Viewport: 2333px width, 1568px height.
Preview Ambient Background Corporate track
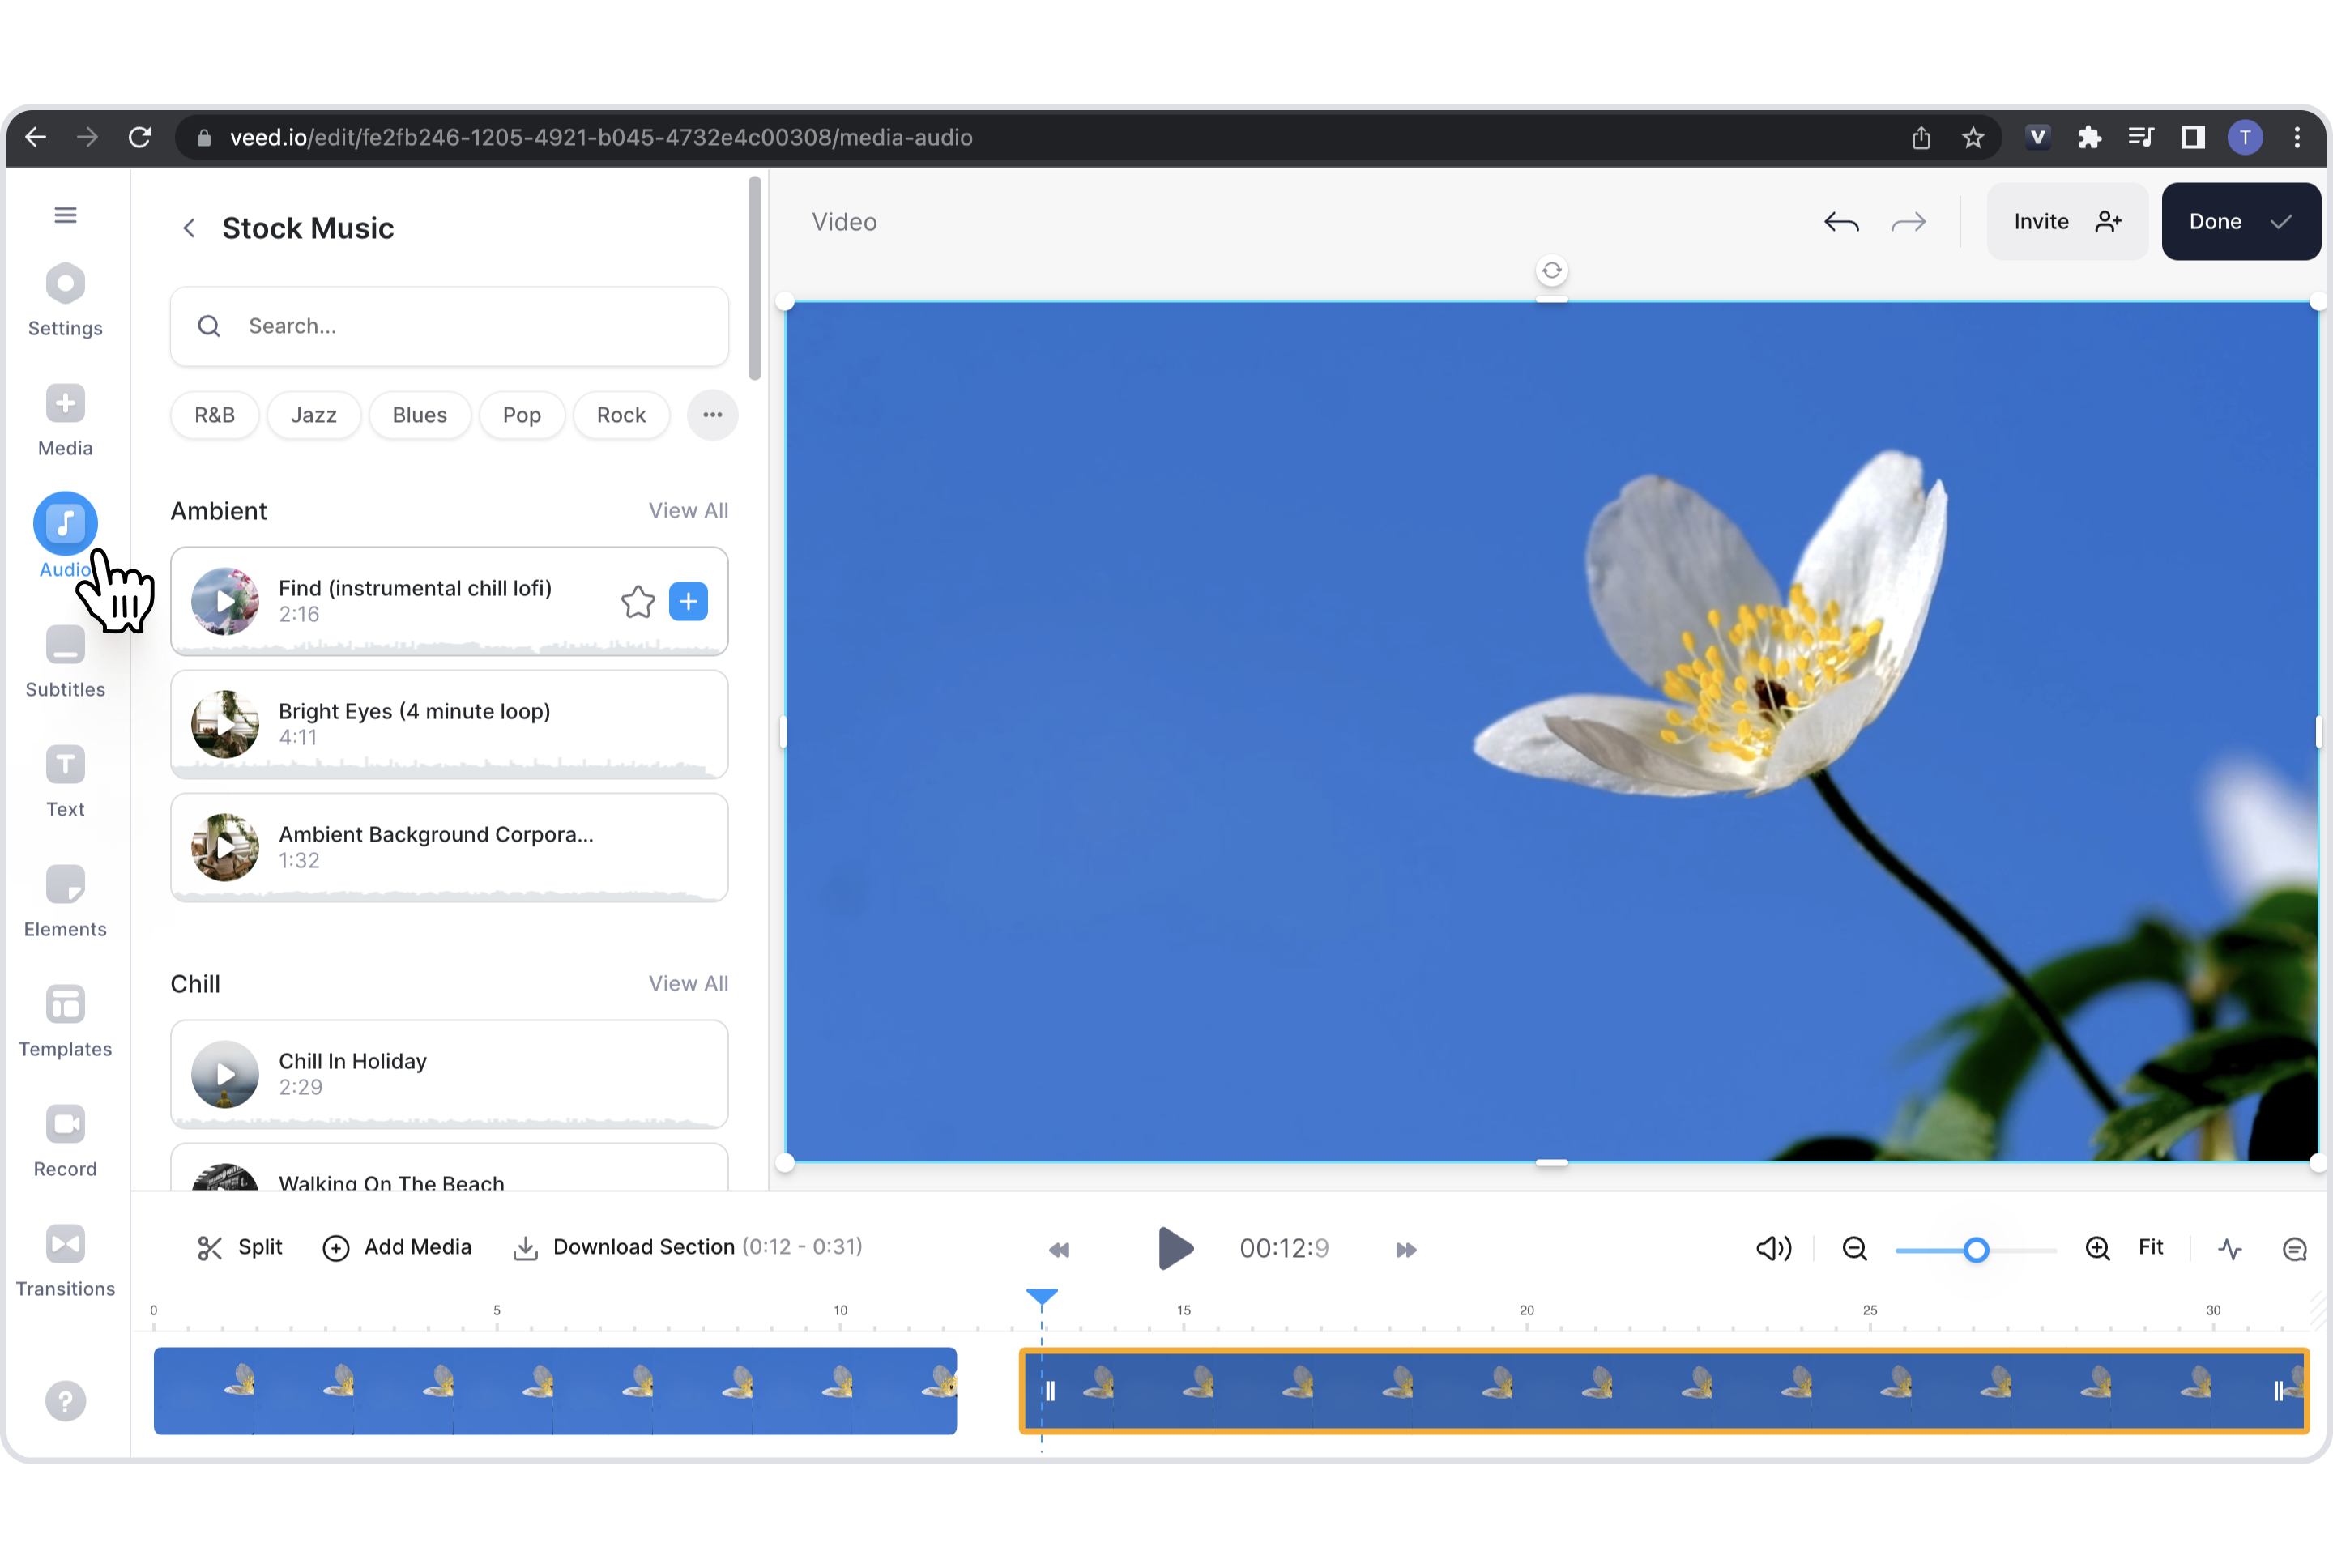[x=225, y=847]
